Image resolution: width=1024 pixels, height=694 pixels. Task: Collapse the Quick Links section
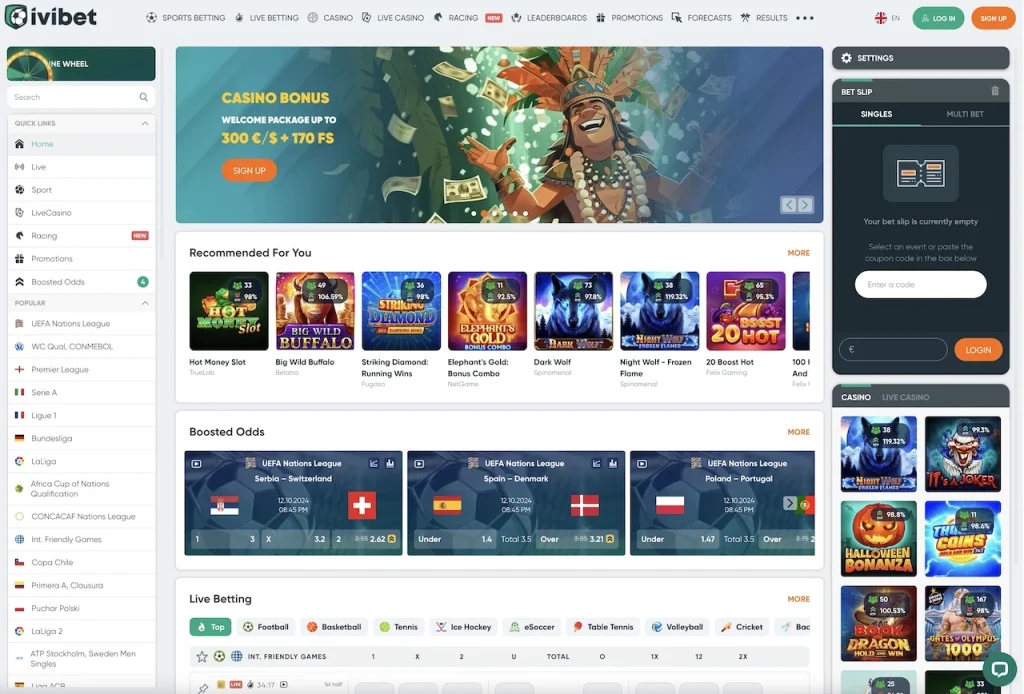pyautogui.click(x=145, y=123)
